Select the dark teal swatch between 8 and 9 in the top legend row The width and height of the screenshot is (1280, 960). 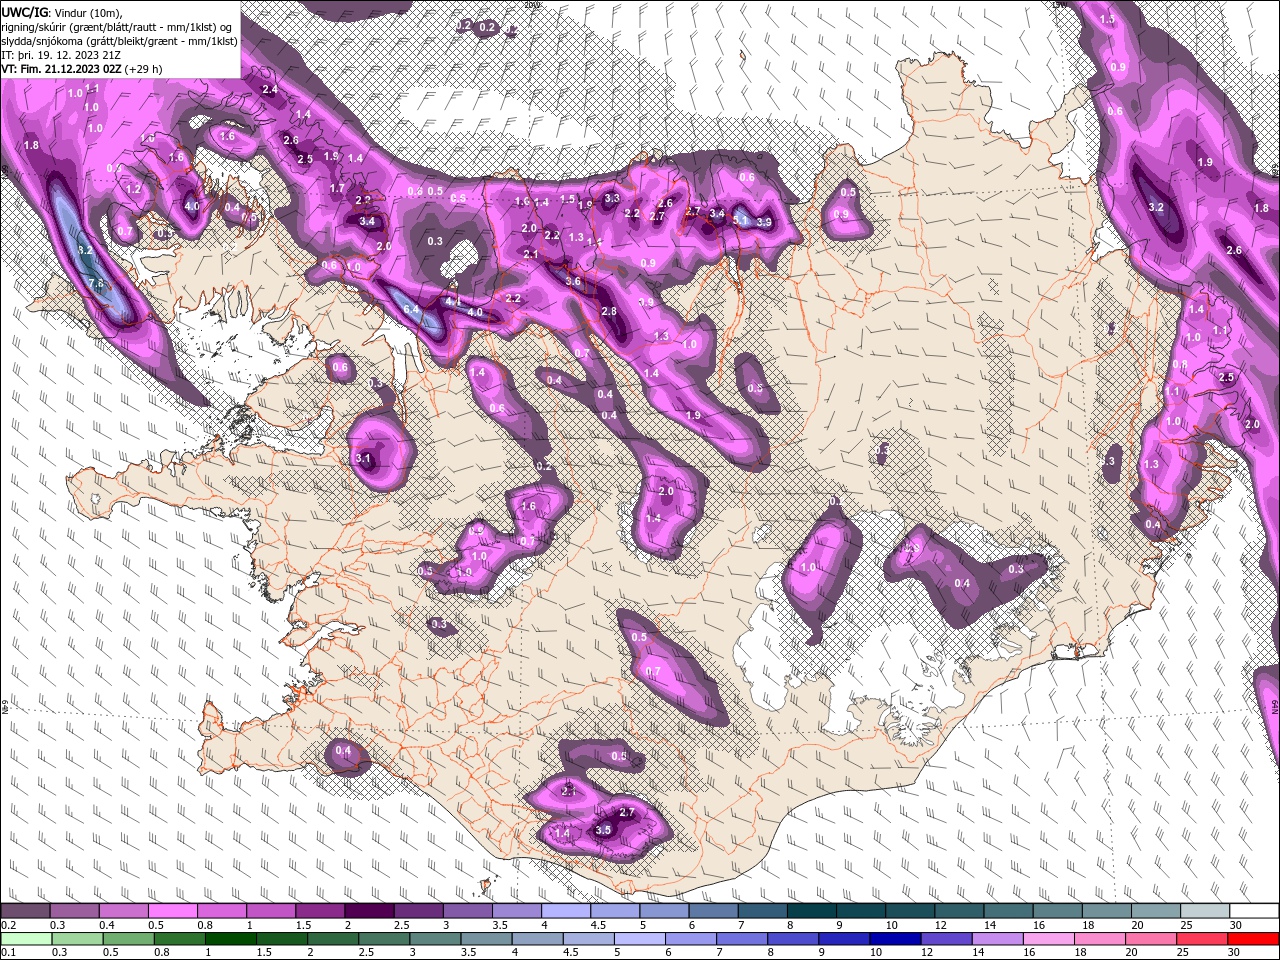[812, 911]
